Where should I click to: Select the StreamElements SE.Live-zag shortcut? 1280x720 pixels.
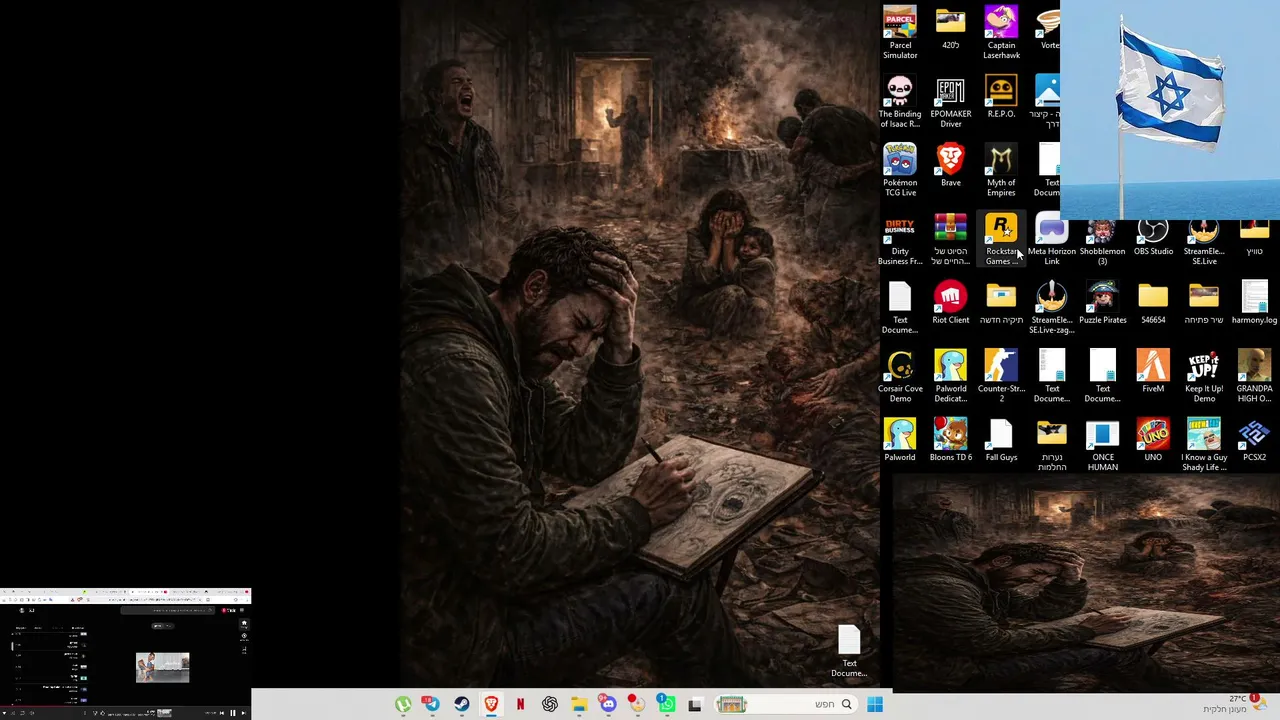pyautogui.click(x=1052, y=308)
